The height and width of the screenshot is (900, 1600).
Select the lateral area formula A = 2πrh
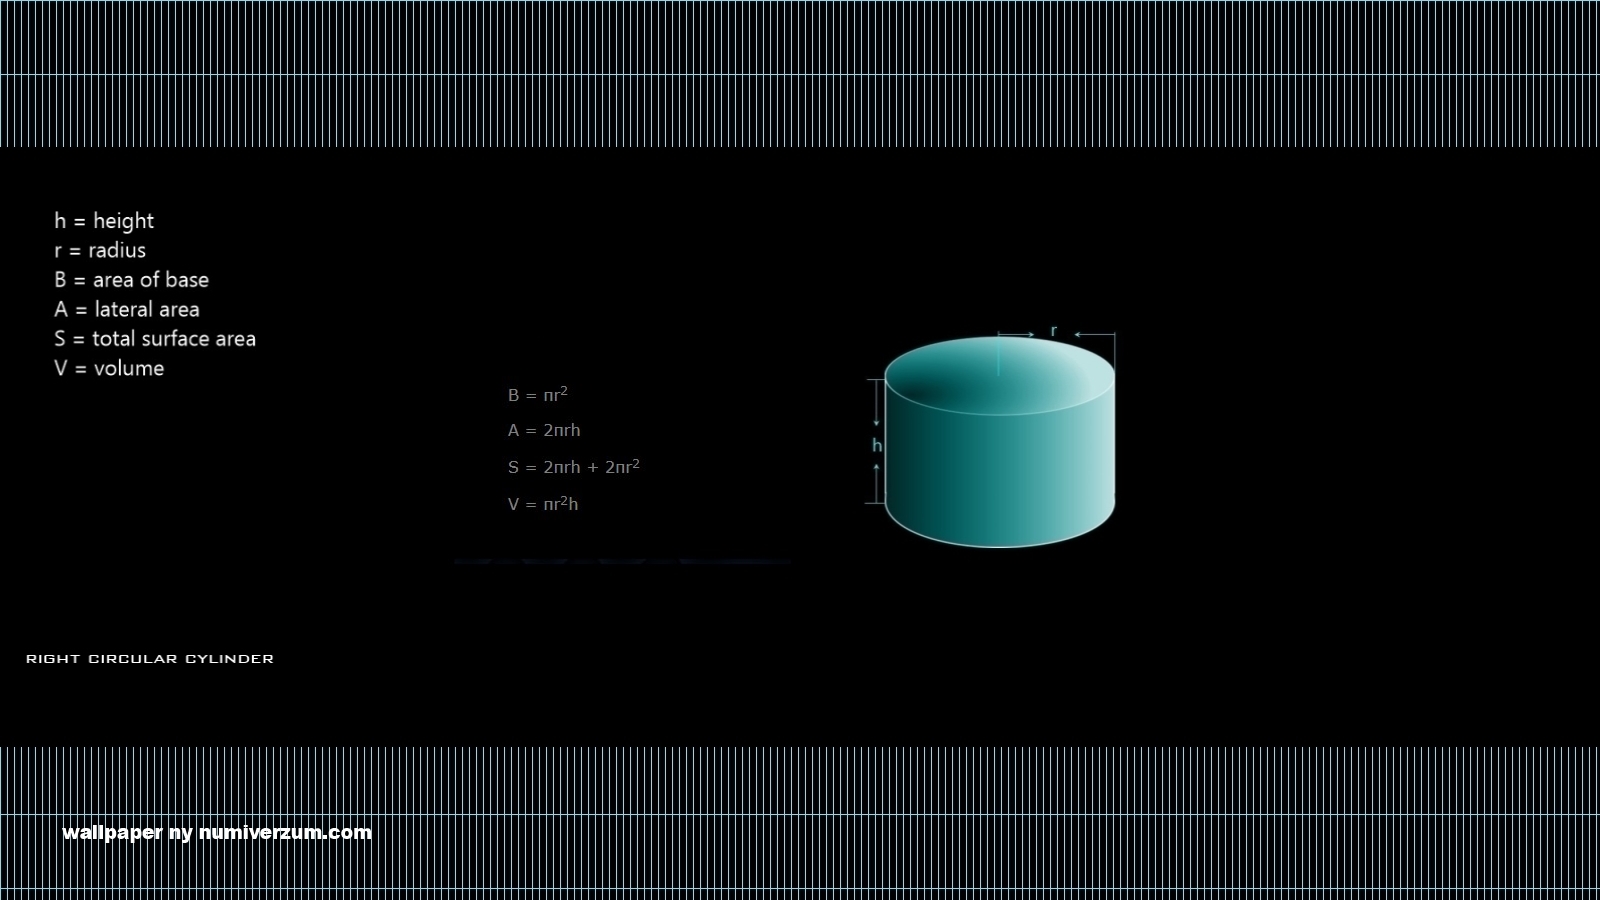(x=543, y=430)
